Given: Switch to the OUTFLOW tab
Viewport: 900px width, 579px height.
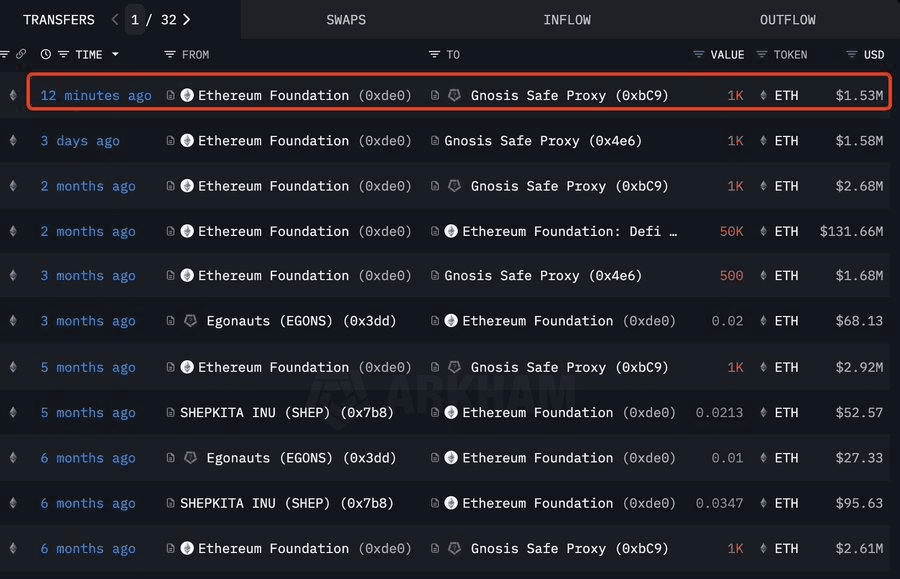Looking at the screenshot, I should 787,20.
